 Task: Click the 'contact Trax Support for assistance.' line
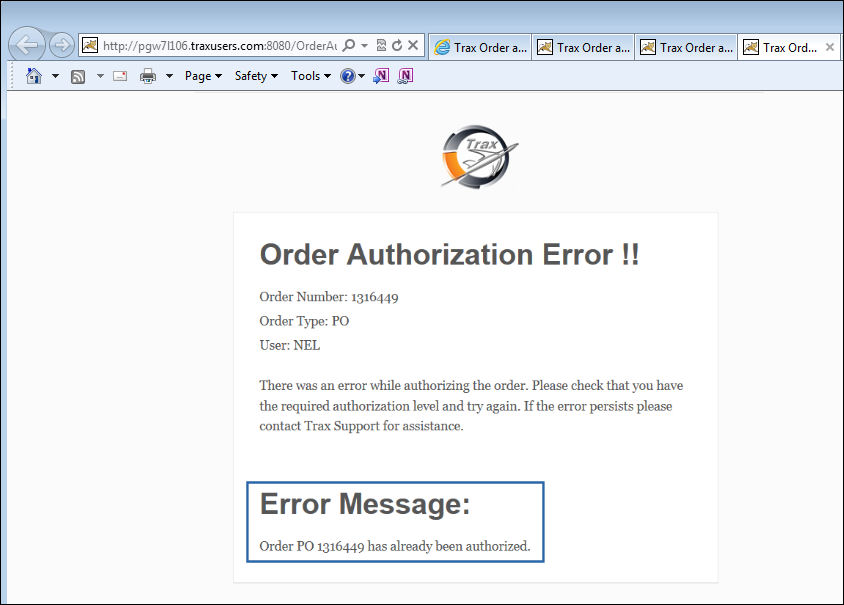click(x=361, y=426)
